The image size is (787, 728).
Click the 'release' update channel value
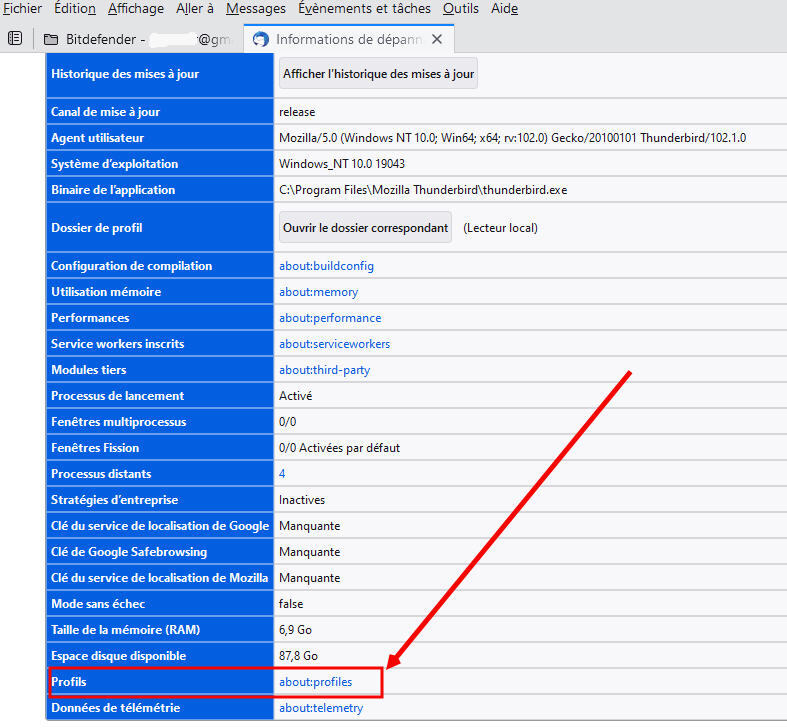point(297,112)
